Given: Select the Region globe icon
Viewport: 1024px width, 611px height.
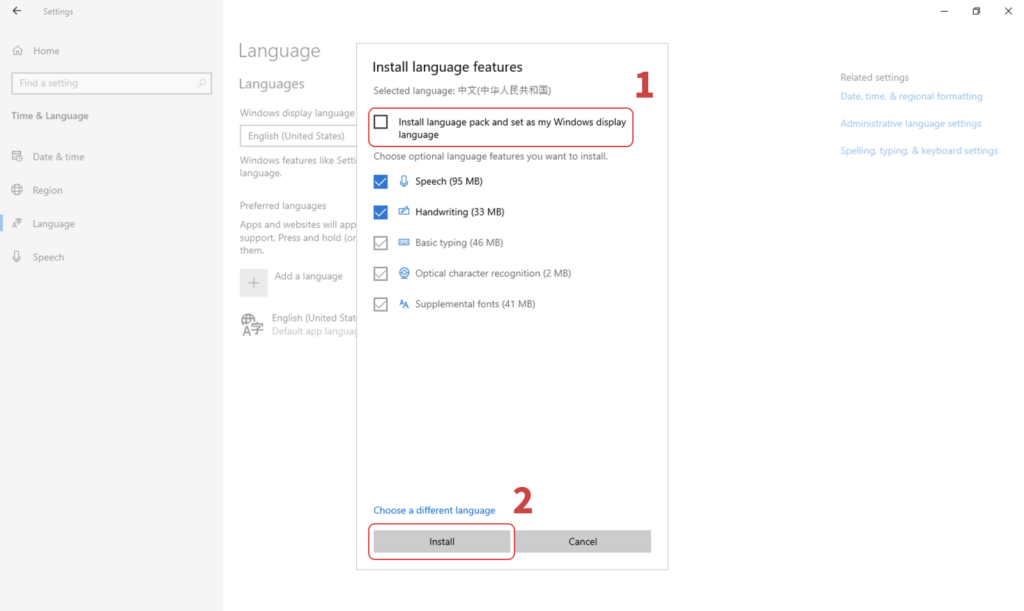Looking at the screenshot, I should click(18, 190).
